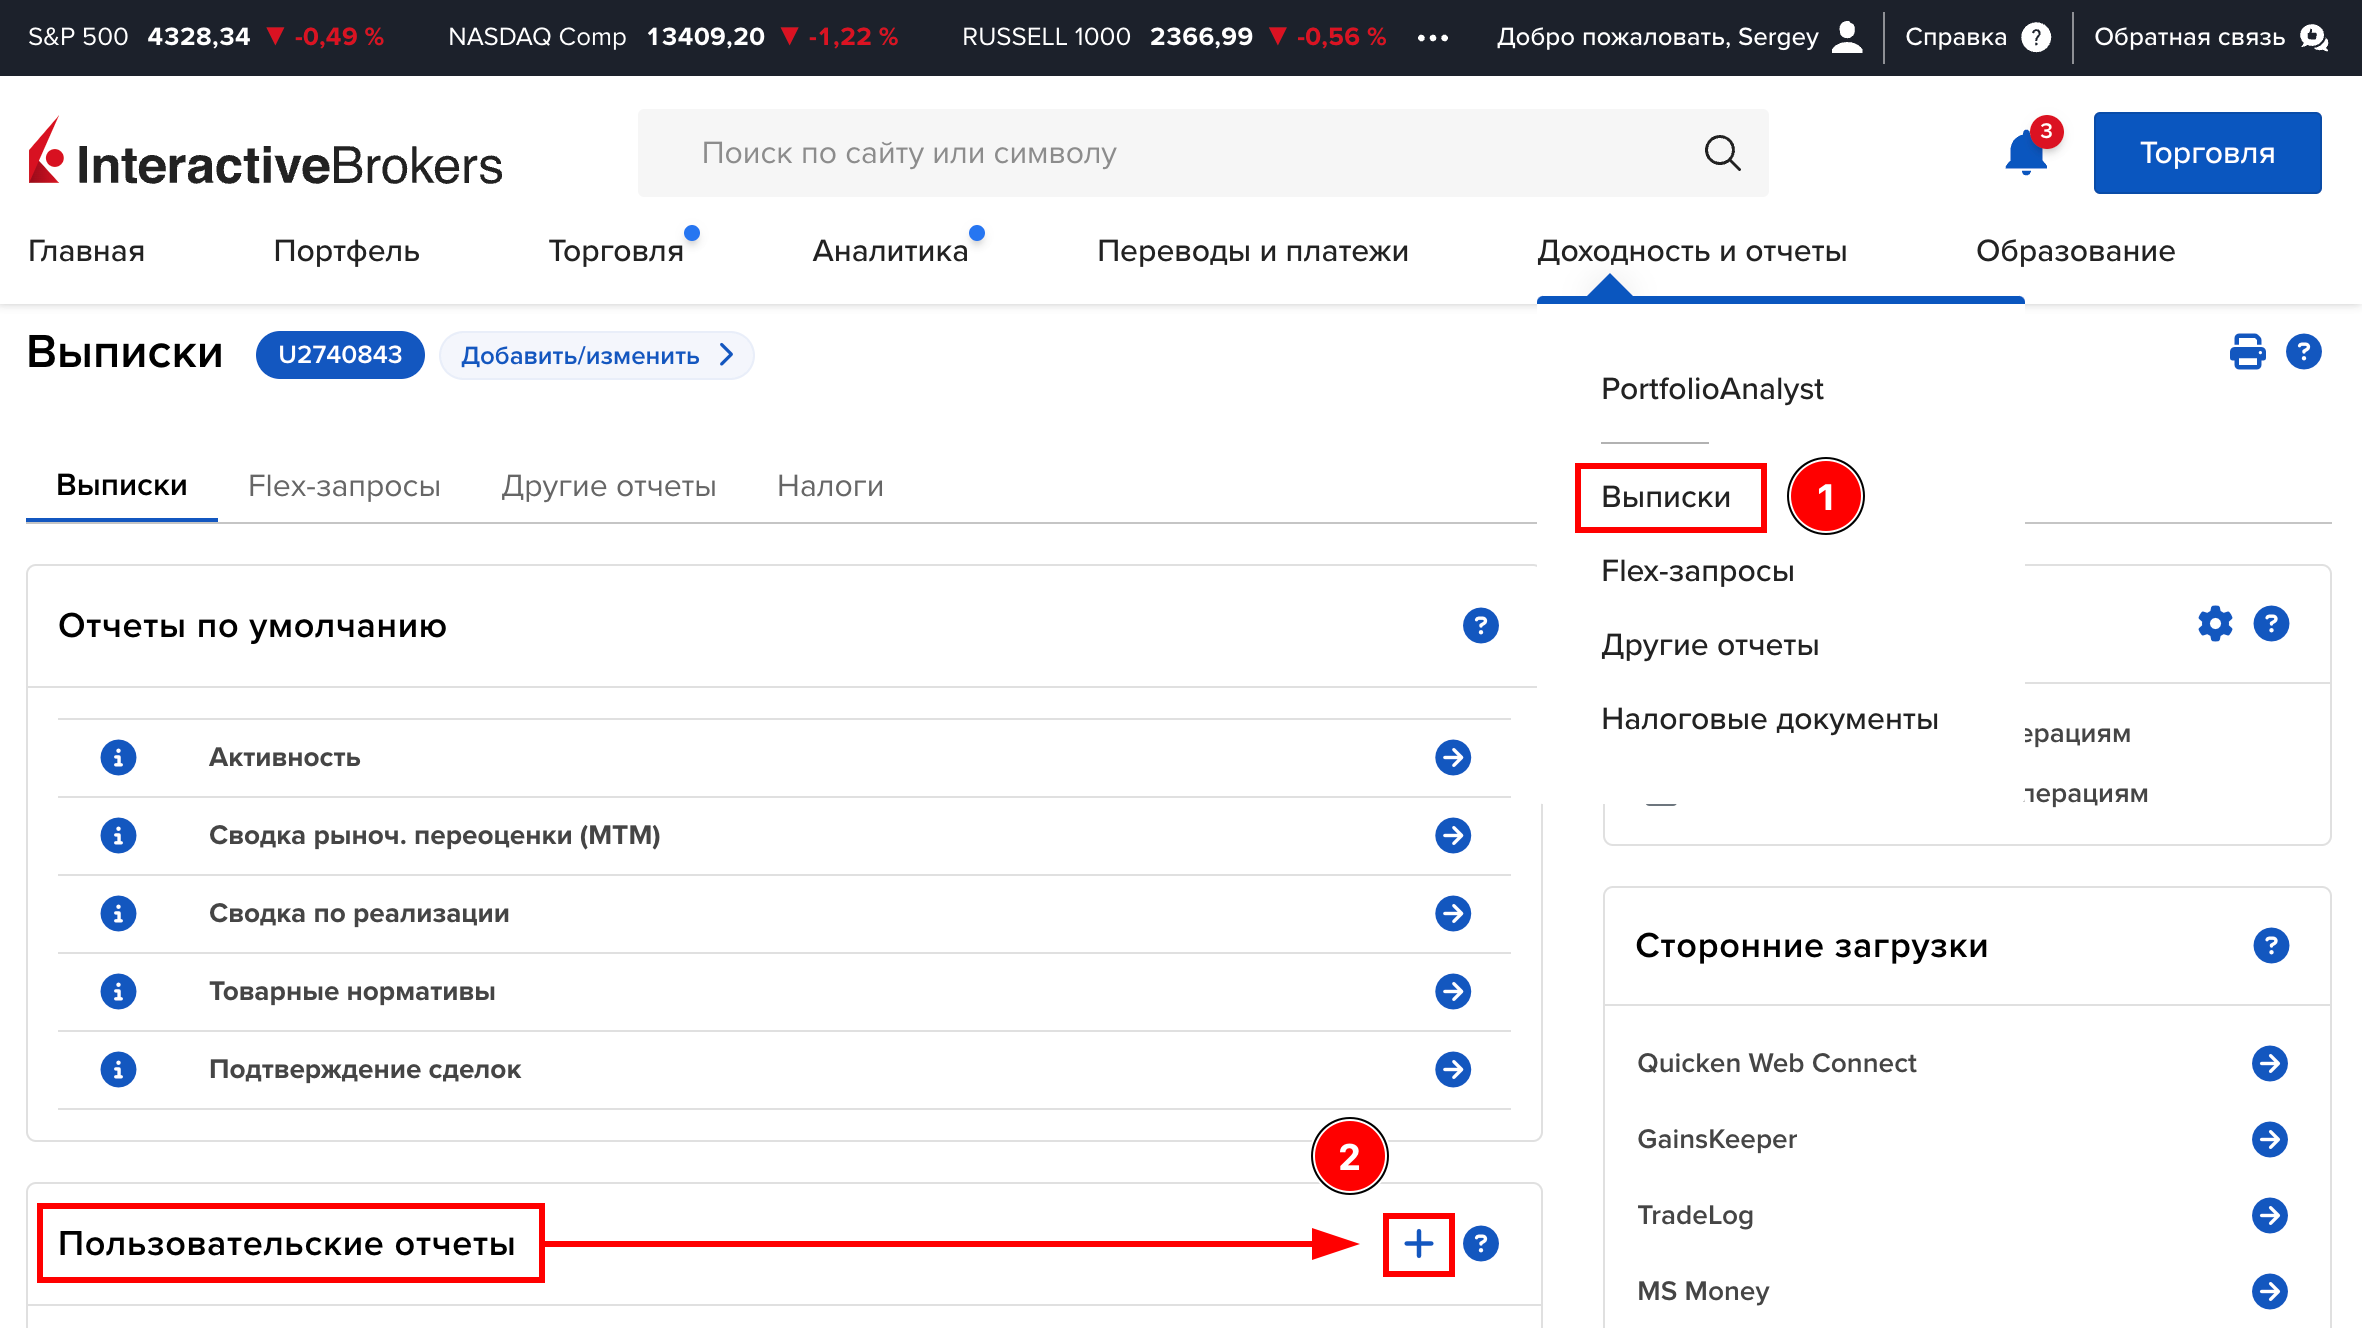Show info for Сводка рыноч. переоценки (MTM)

point(118,835)
